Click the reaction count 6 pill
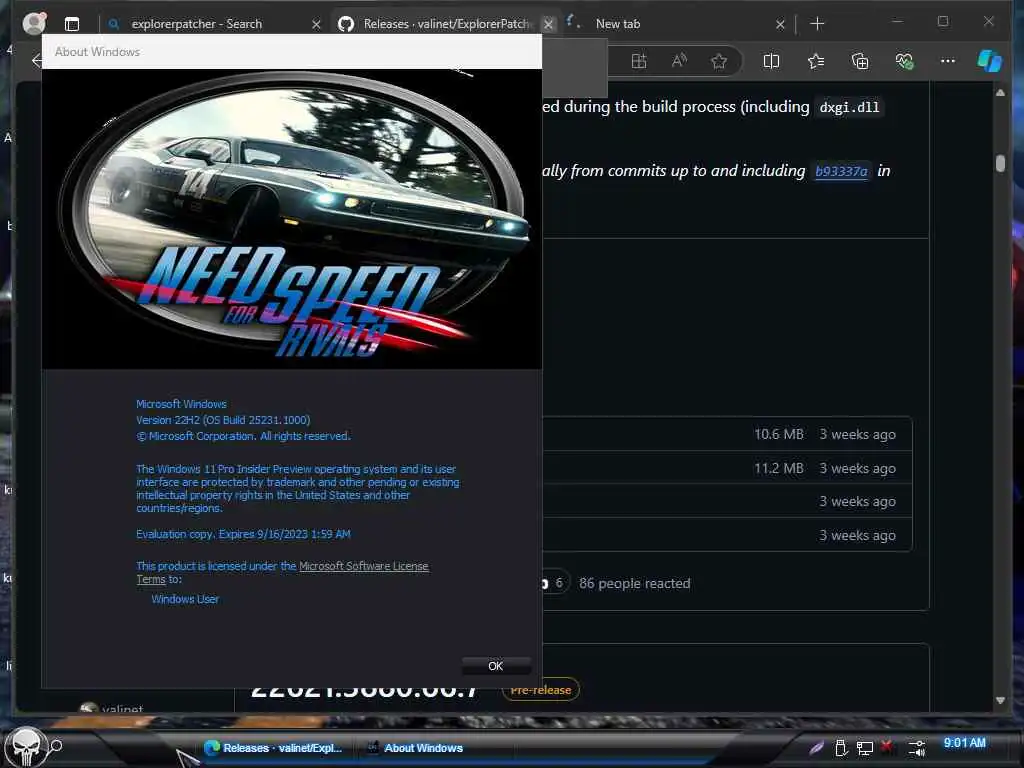Image resolution: width=1024 pixels, height=768 pixels. (555, 583)
